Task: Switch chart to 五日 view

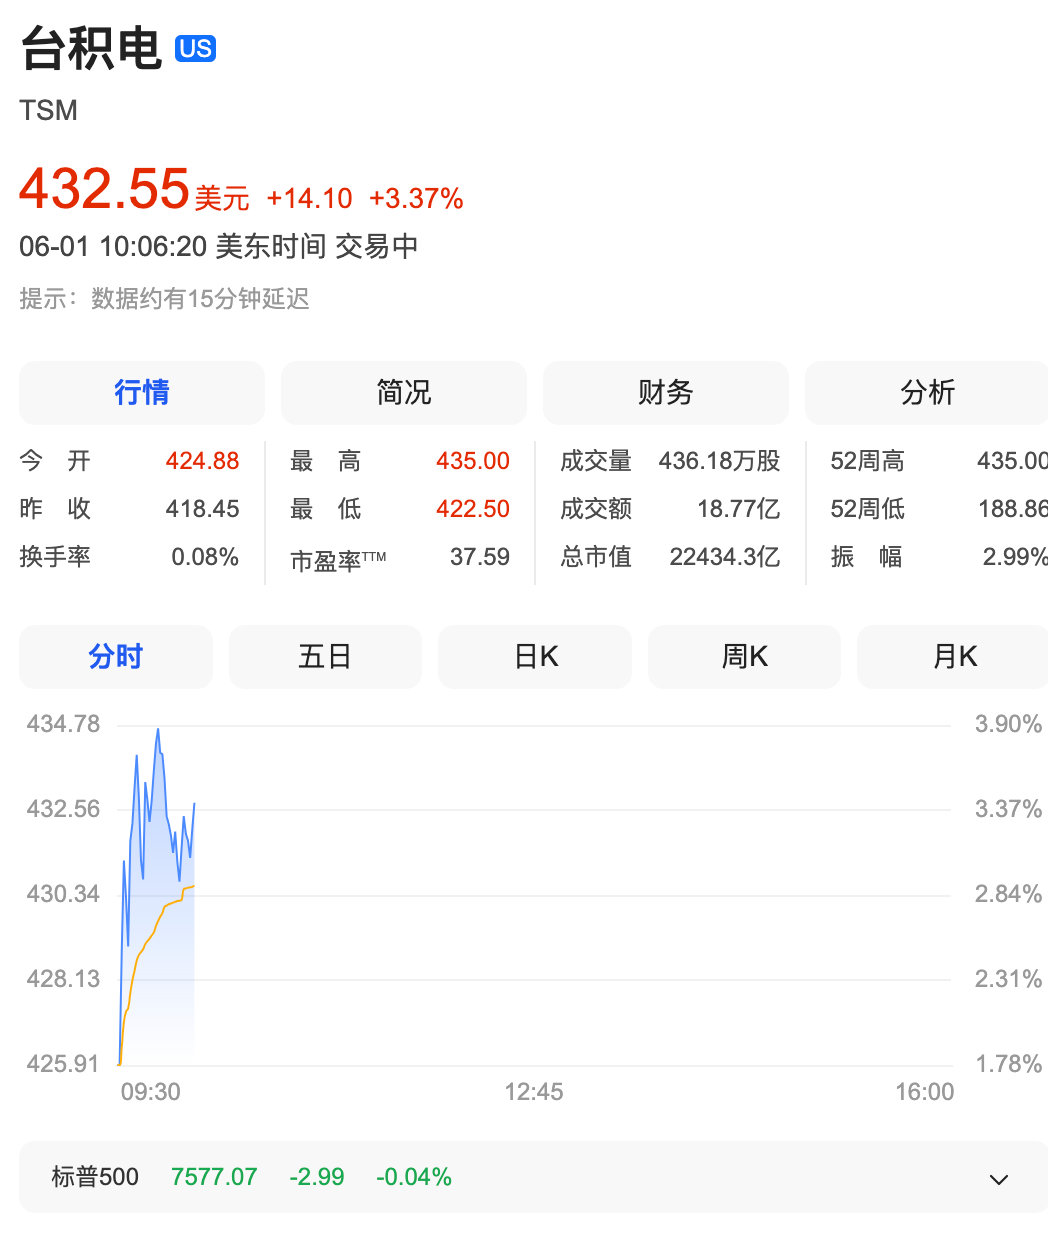Action: coord(325,656)
